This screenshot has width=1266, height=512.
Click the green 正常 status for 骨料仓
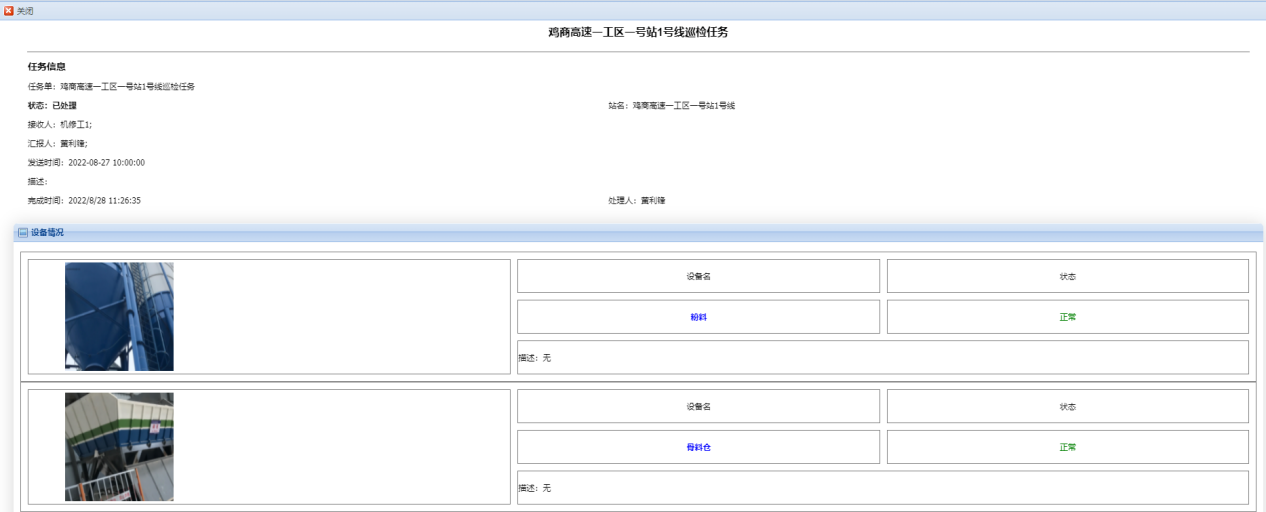coord(1067,448)
